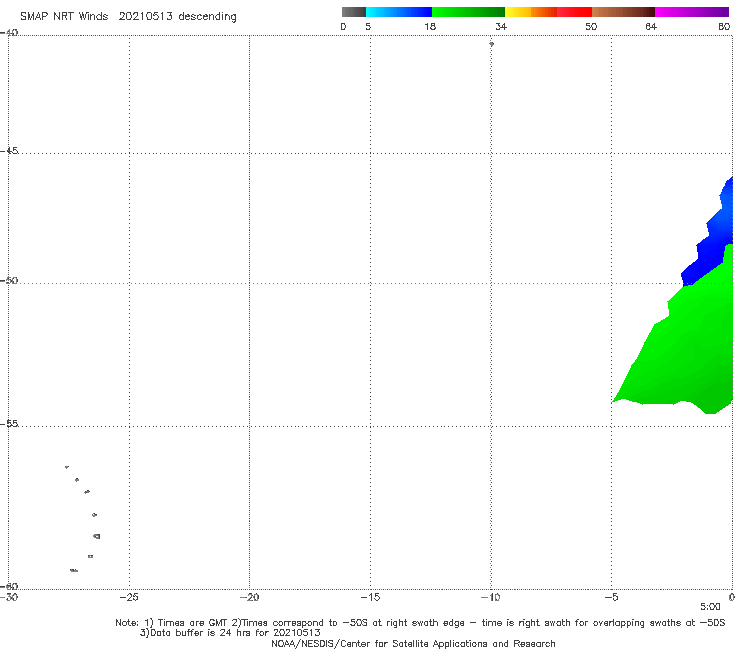Click the 'Data buffer is 24 hrs' note
740x650 pixels.
[x=230, y=633]
